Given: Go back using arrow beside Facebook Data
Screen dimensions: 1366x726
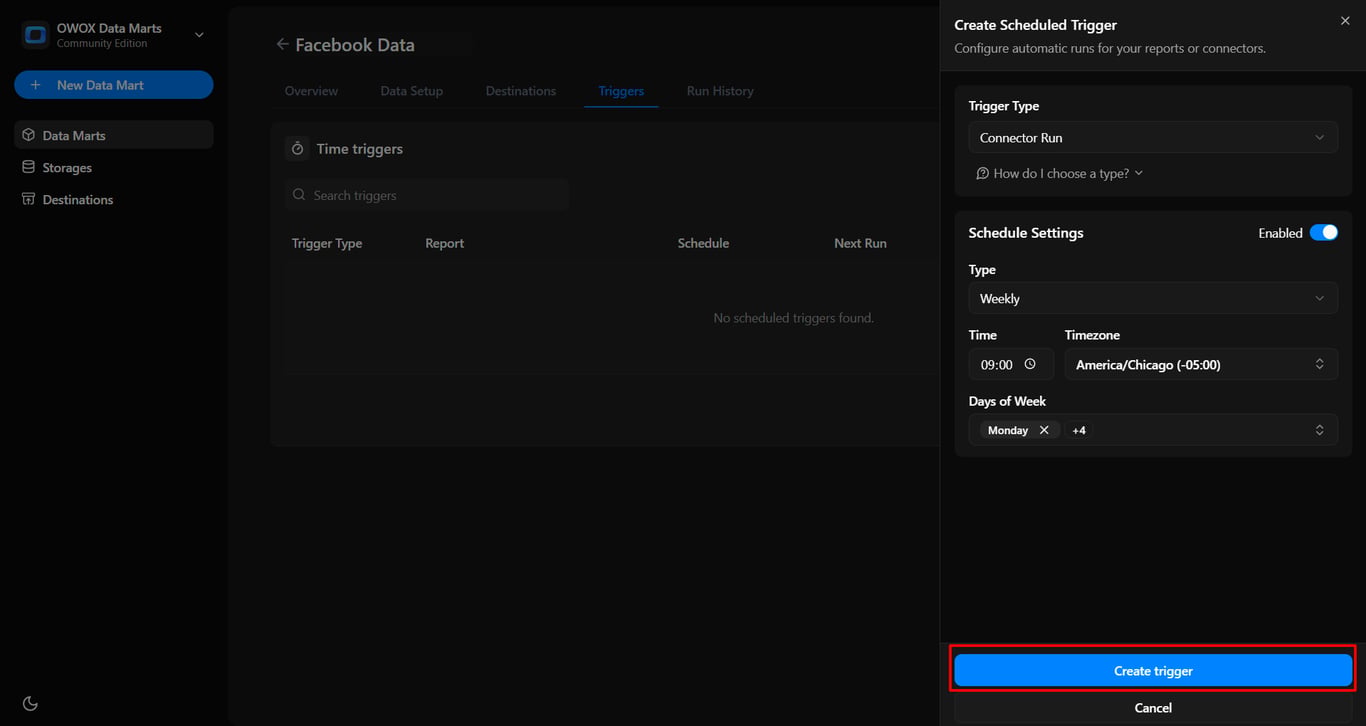Looking at the screenshot, I should point(282,44).
